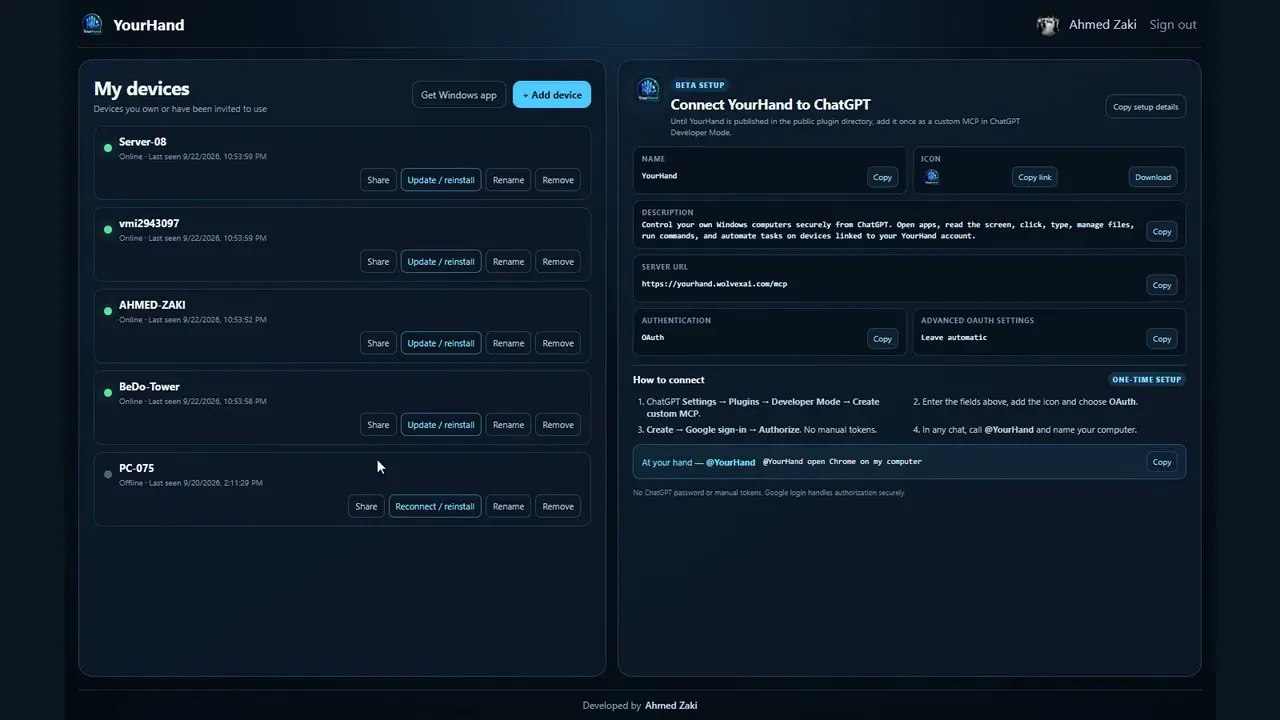Viewport: 1280px width, 720px height.
Task: Update / reinstall AHMED-ZAKI
Action: pyautogui.click(x=441, y=343)
